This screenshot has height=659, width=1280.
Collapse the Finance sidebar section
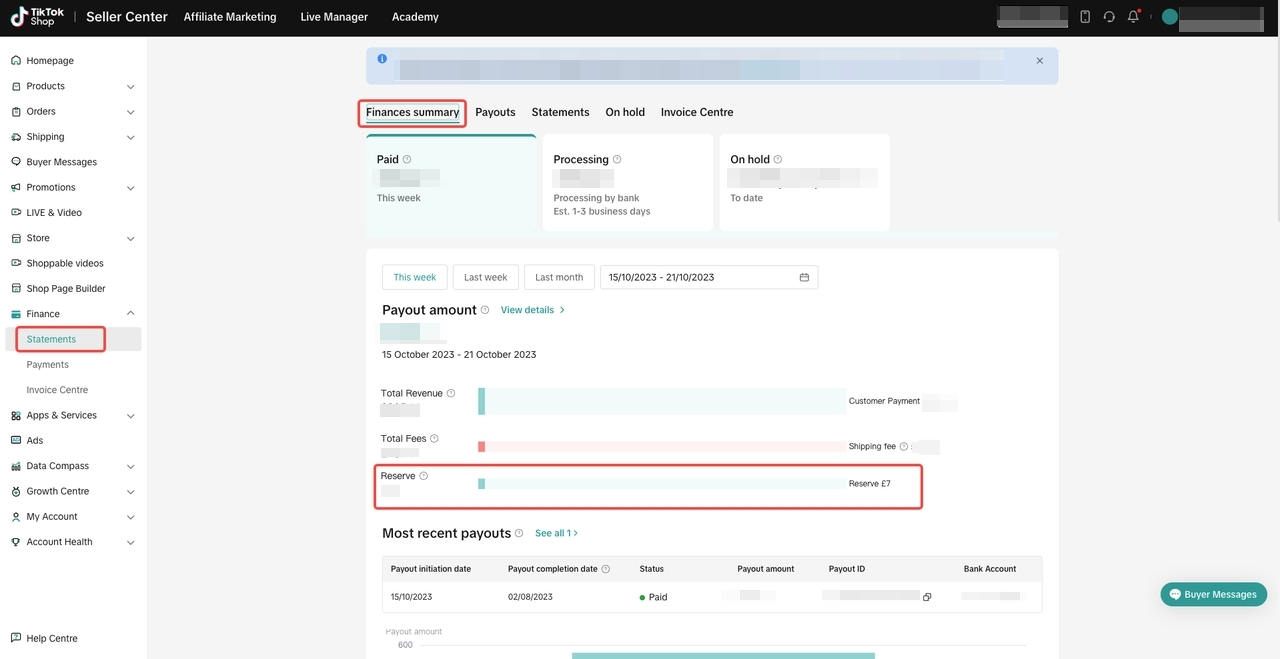[130, 314]
